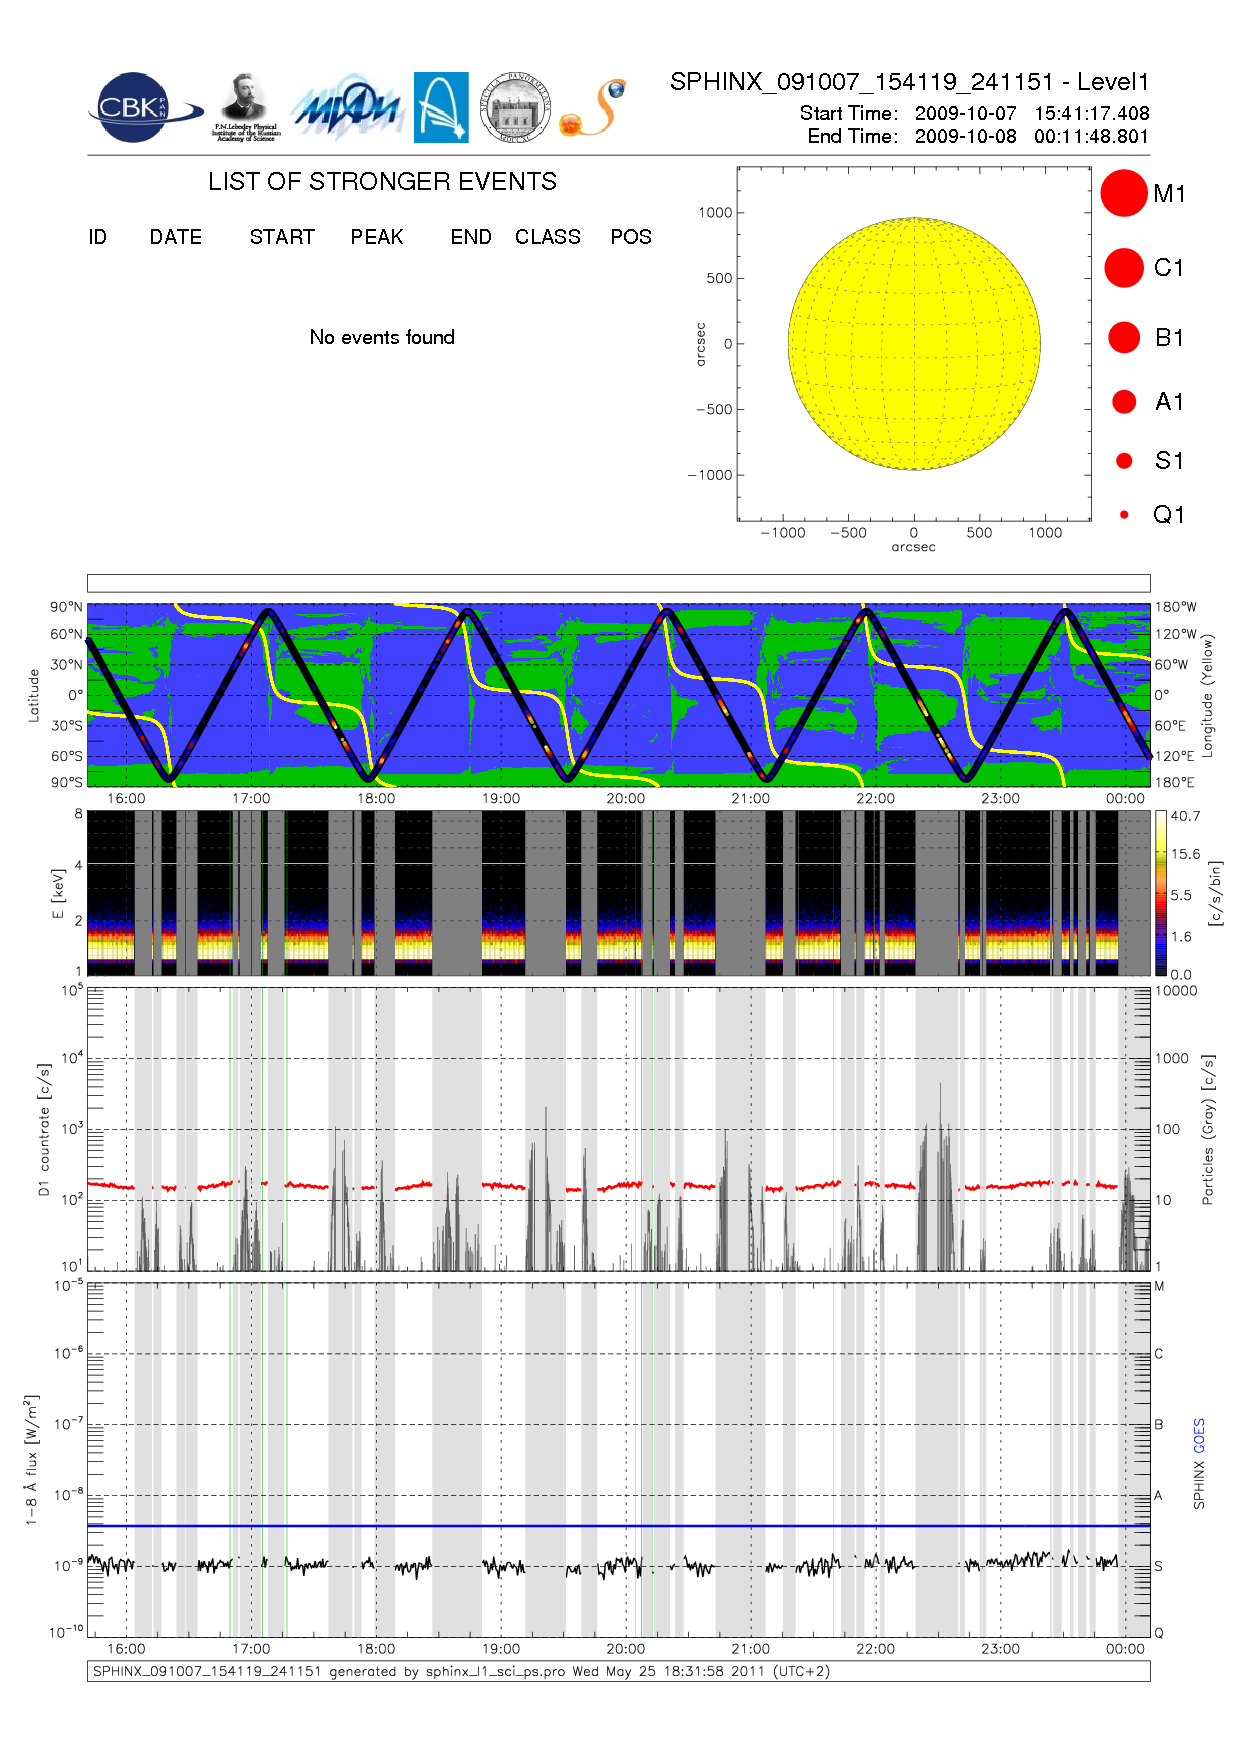Viewport: 1240px width, 1754px height.
Task: Click the orange S sun-earth logo
Action: point(593,108)
